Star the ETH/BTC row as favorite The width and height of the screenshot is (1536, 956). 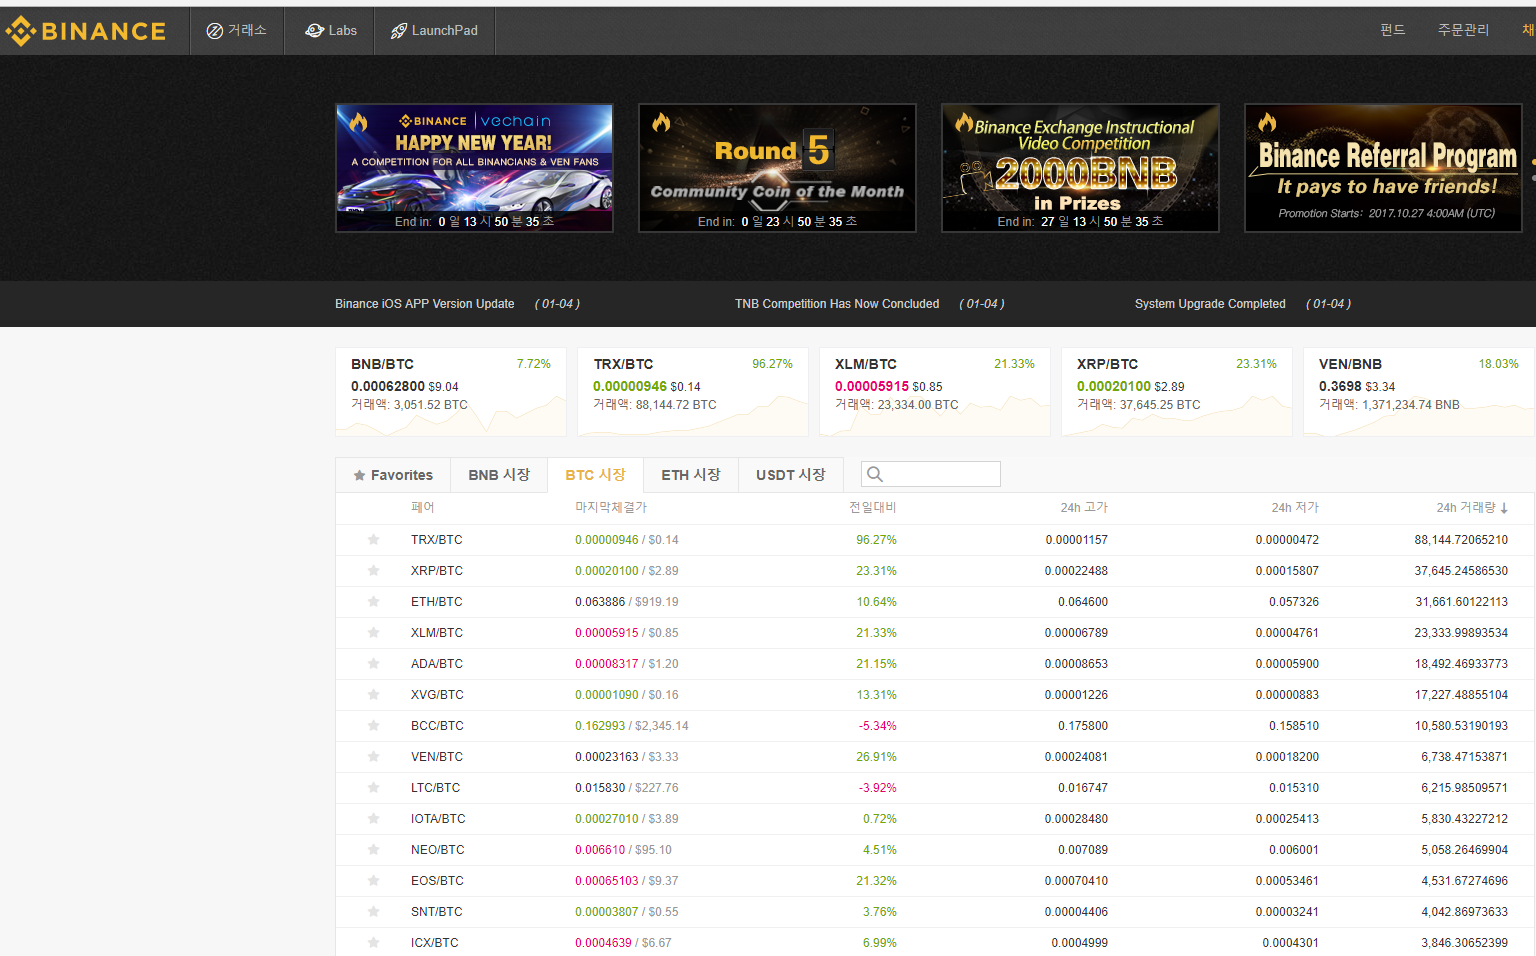(373, 602)
